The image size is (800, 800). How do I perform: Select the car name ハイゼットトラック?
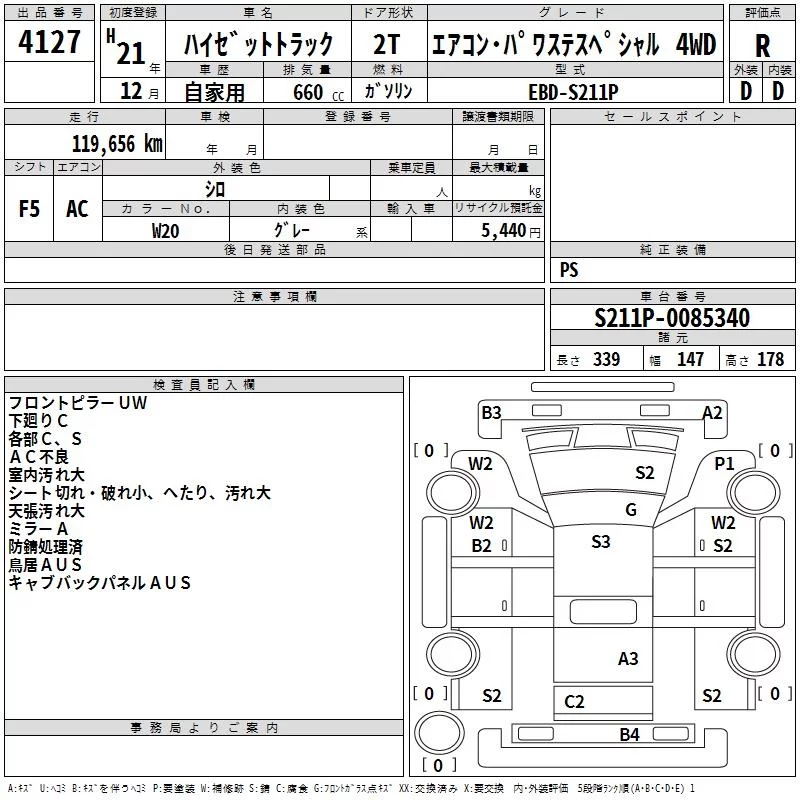click(258, 44)
